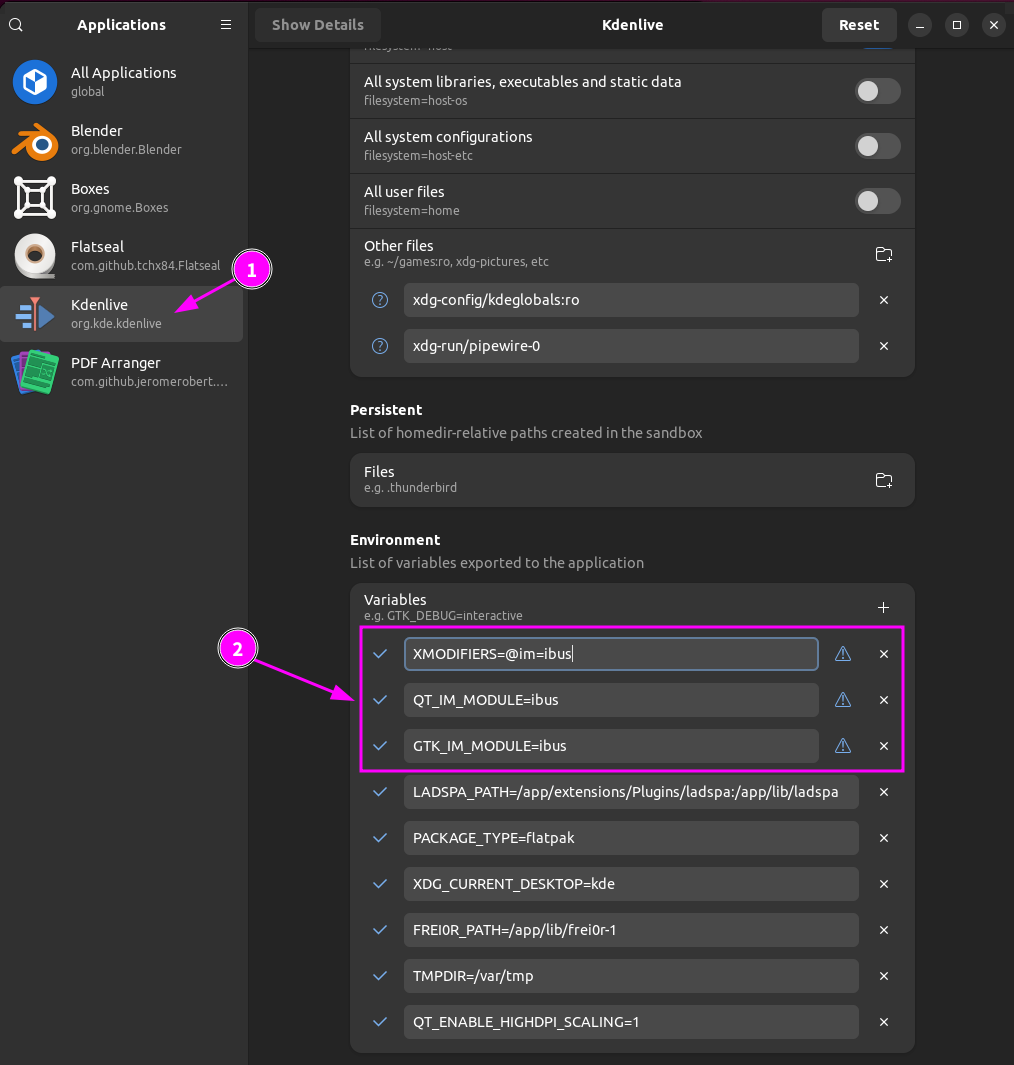Remove the PACKAGE_TYPE=flatpak variable
1014x1065 pixels.
coord(884,838)
